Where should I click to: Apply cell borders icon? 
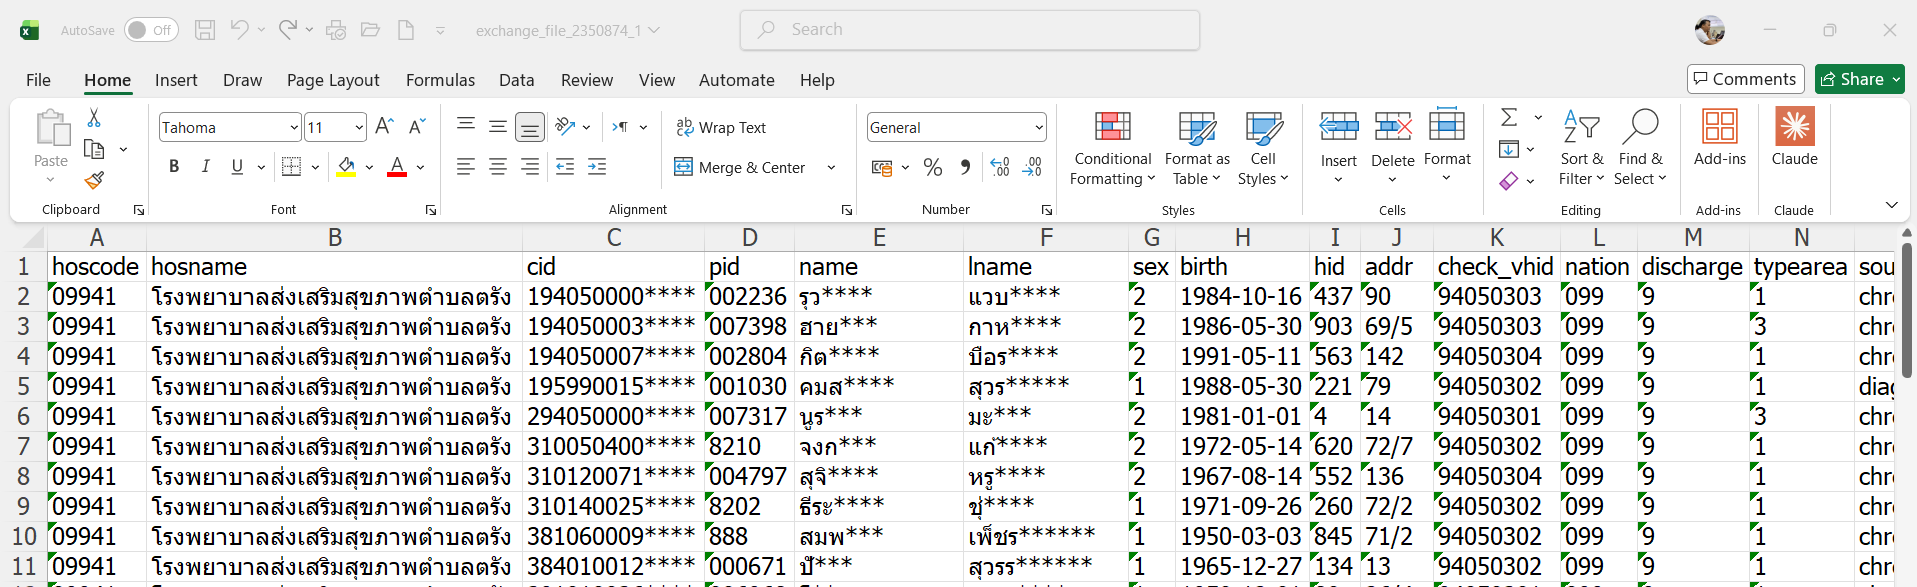[291, 167]
